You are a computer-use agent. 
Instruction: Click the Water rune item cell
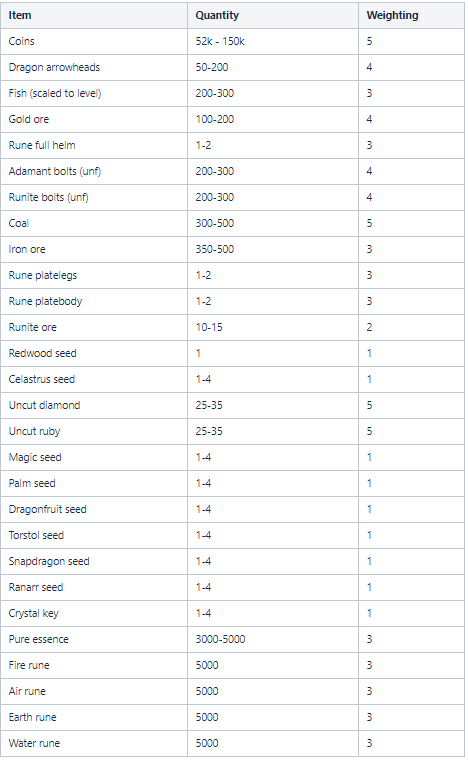[x=94, y=744]
